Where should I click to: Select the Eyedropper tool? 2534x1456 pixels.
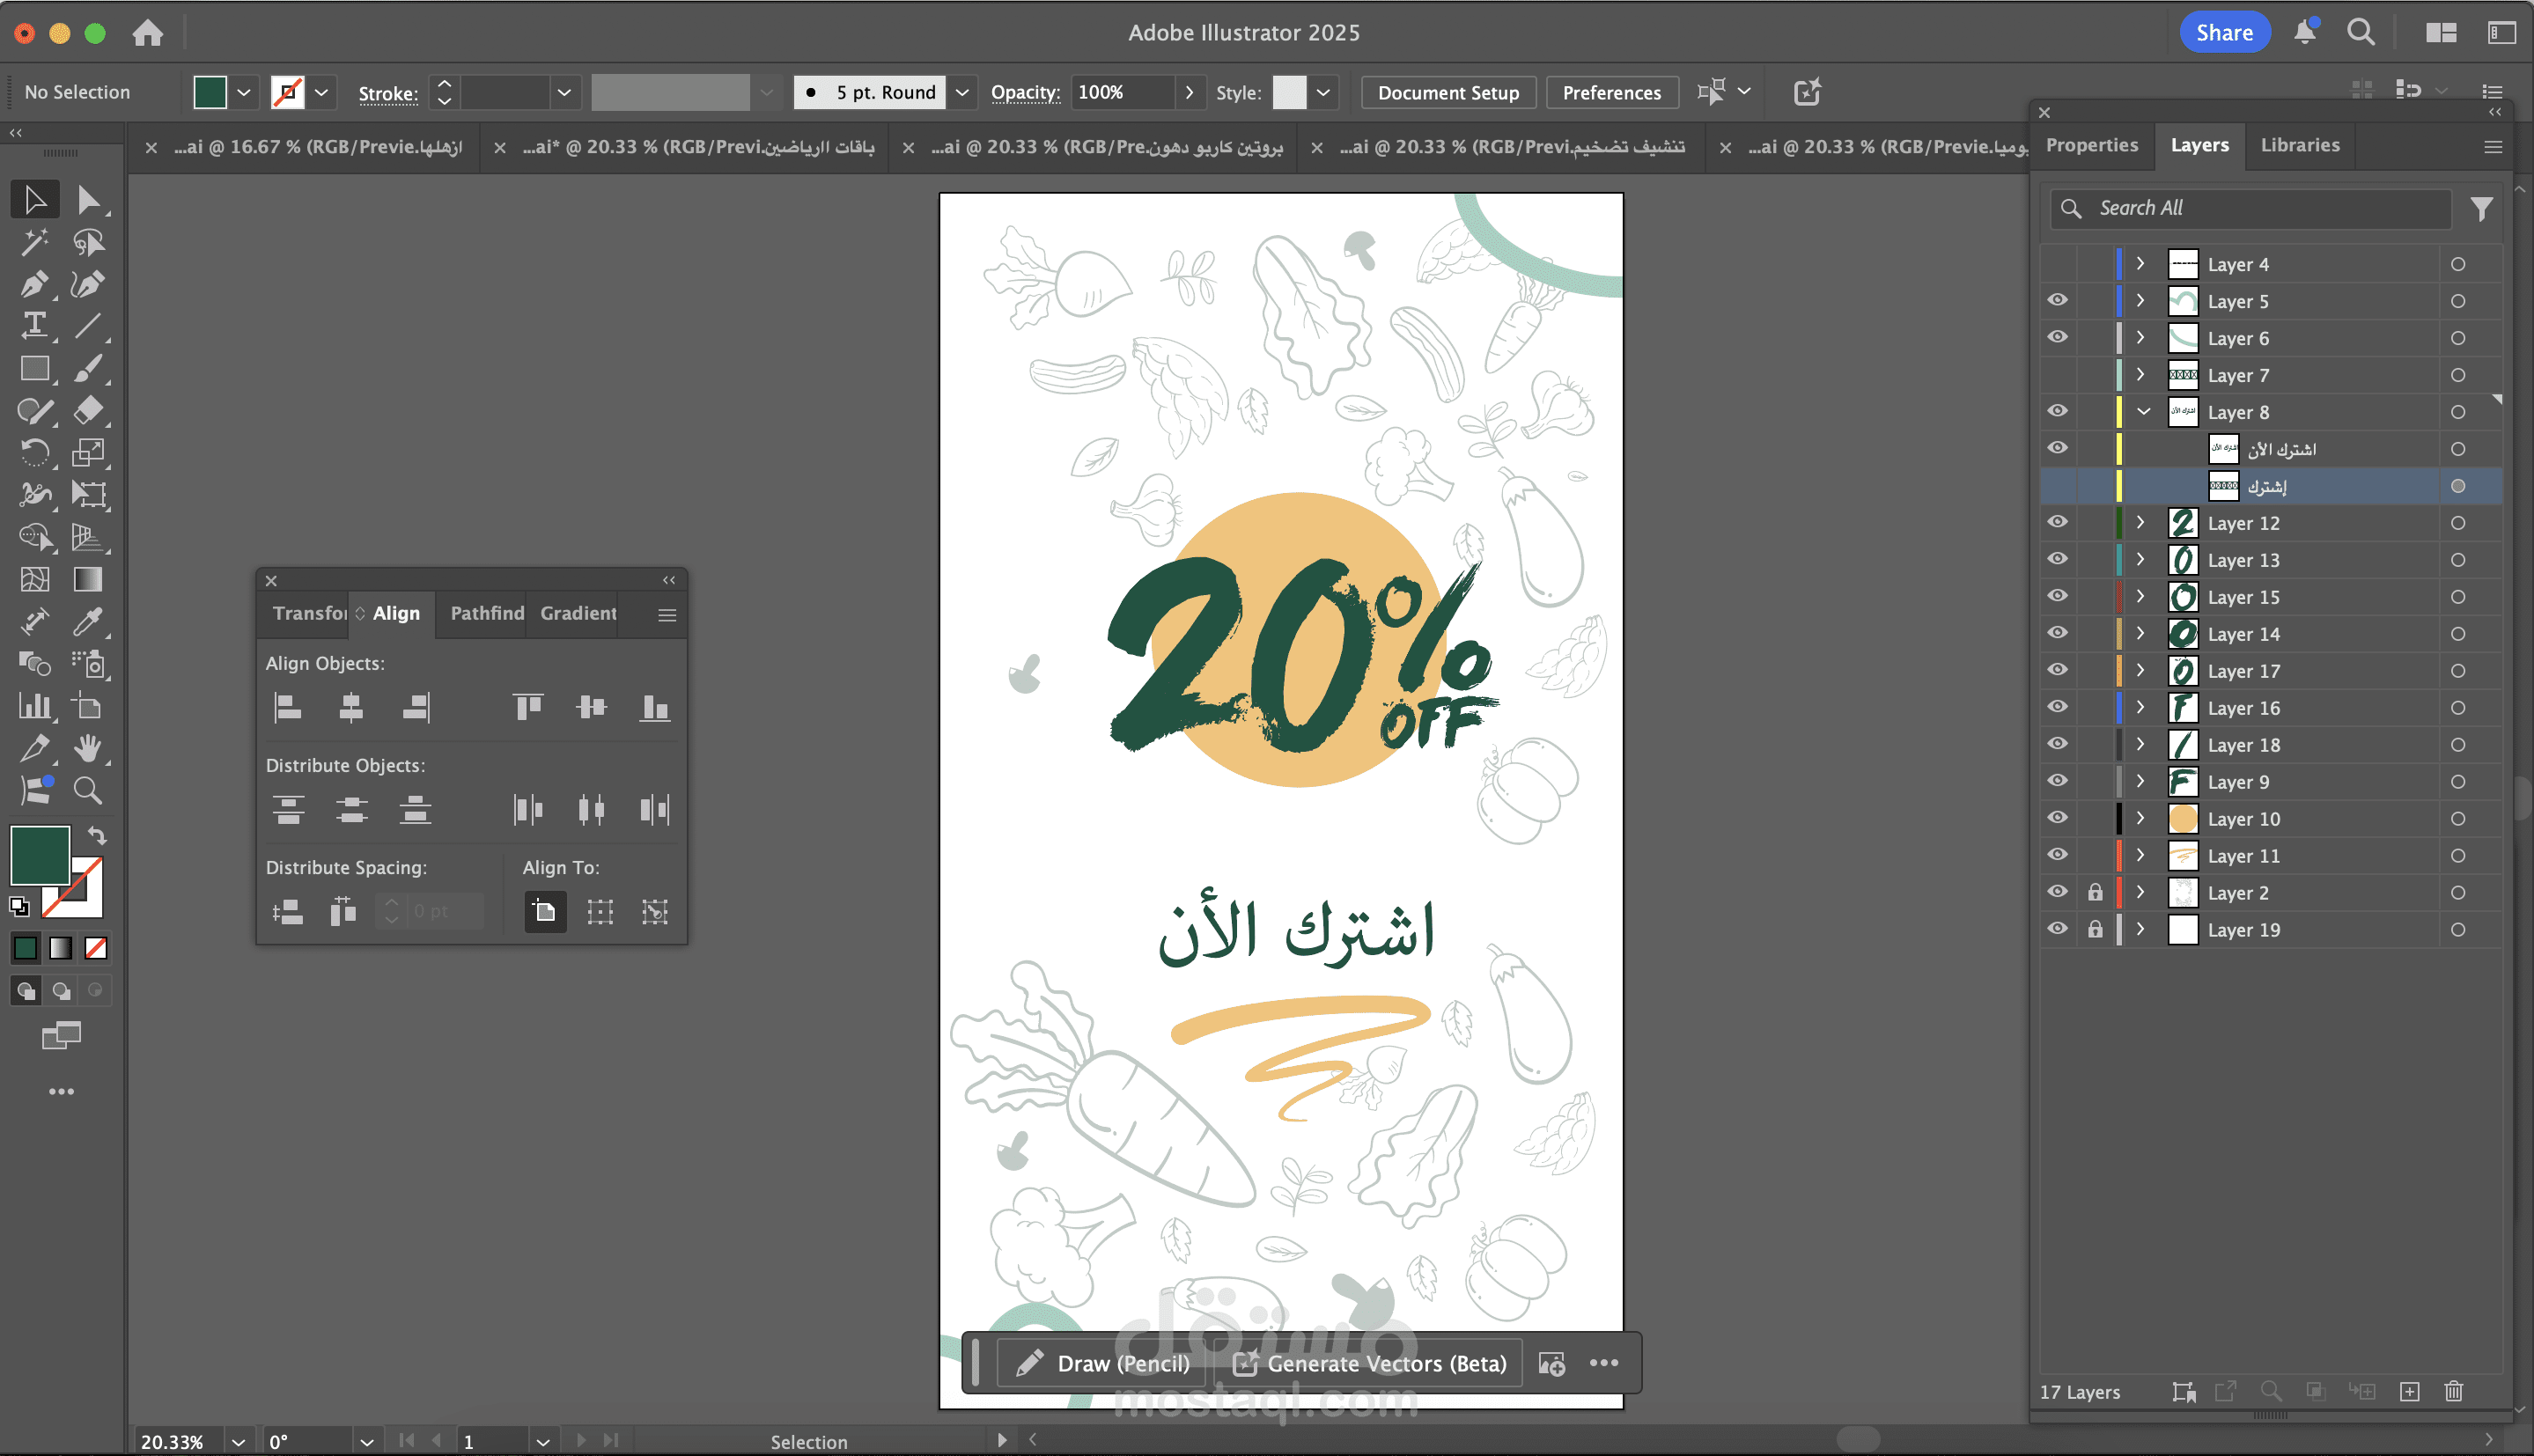tap(88, 622)
